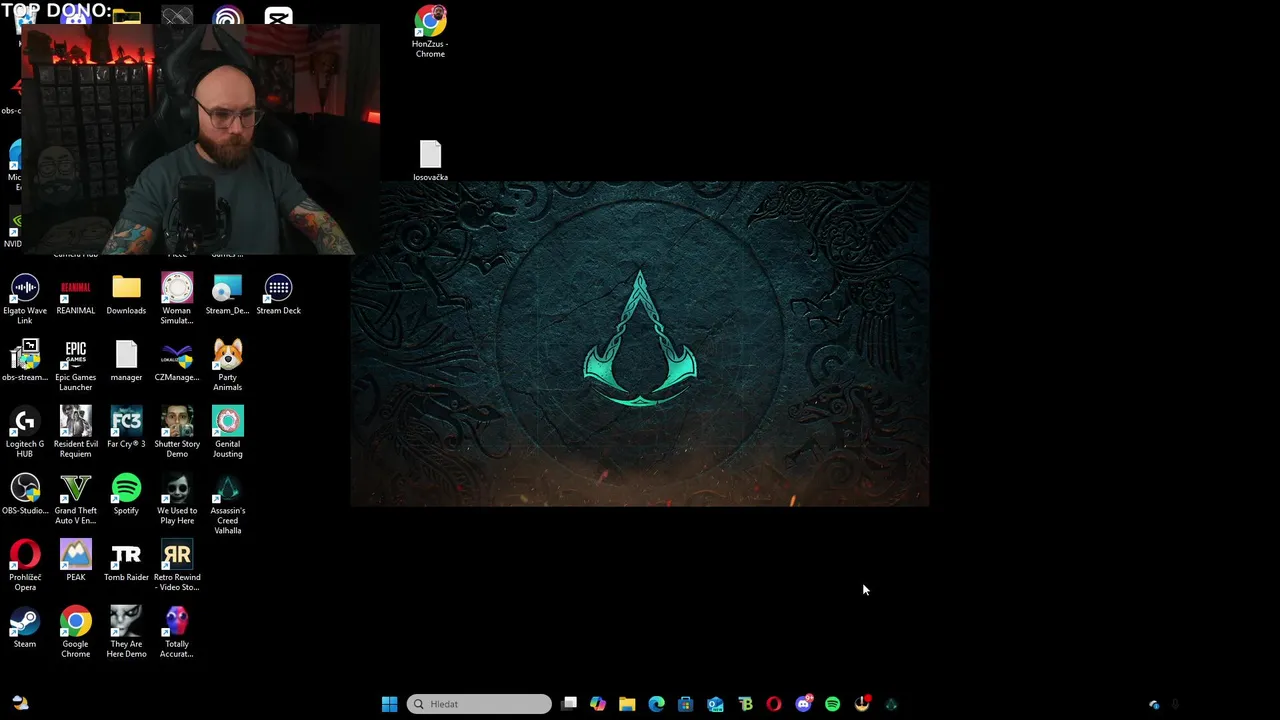1280x720 pixels.
Task: Launch Tomb Raider from the desktop
Action: click(x=126, y=561)
